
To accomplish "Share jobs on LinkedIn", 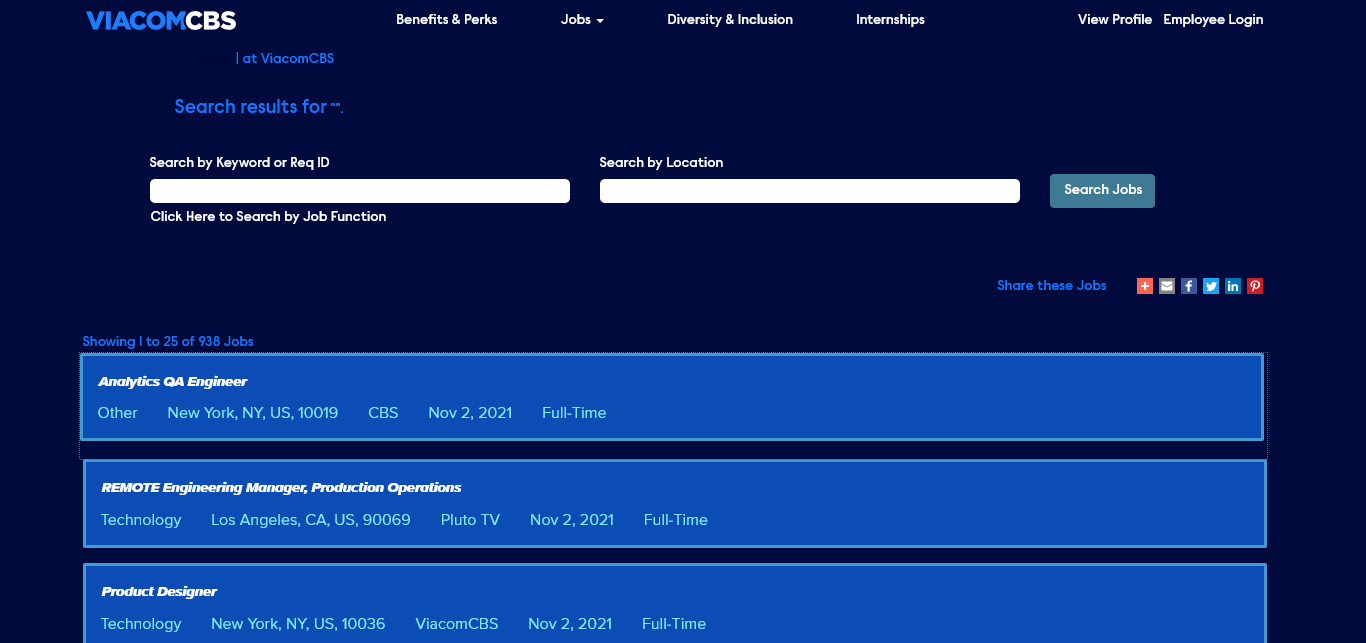I will 1233,286.
